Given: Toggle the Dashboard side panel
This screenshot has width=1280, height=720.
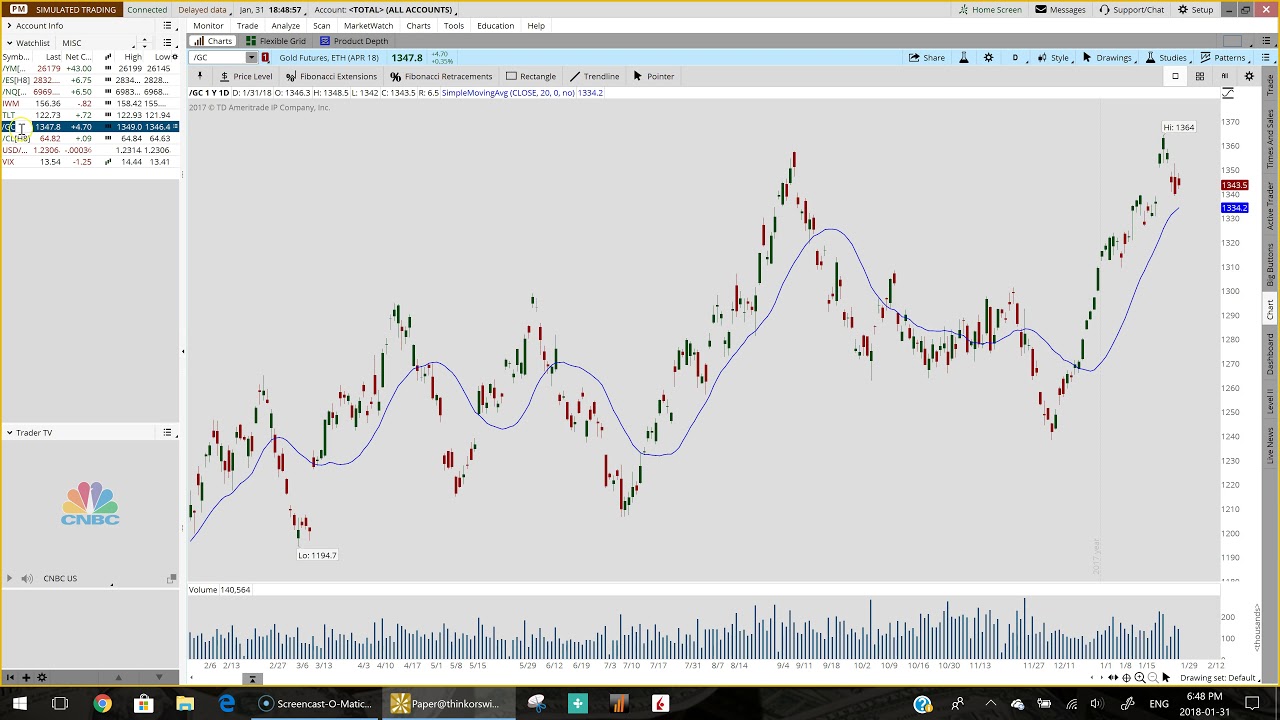Looking at the screenshot, I should [1271, 354].
